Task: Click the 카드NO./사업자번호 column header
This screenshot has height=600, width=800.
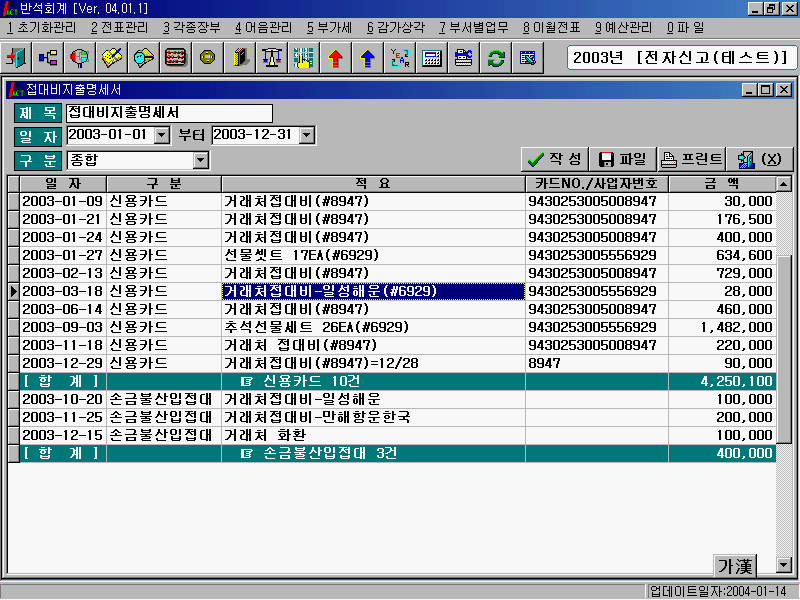Action: 597,184
